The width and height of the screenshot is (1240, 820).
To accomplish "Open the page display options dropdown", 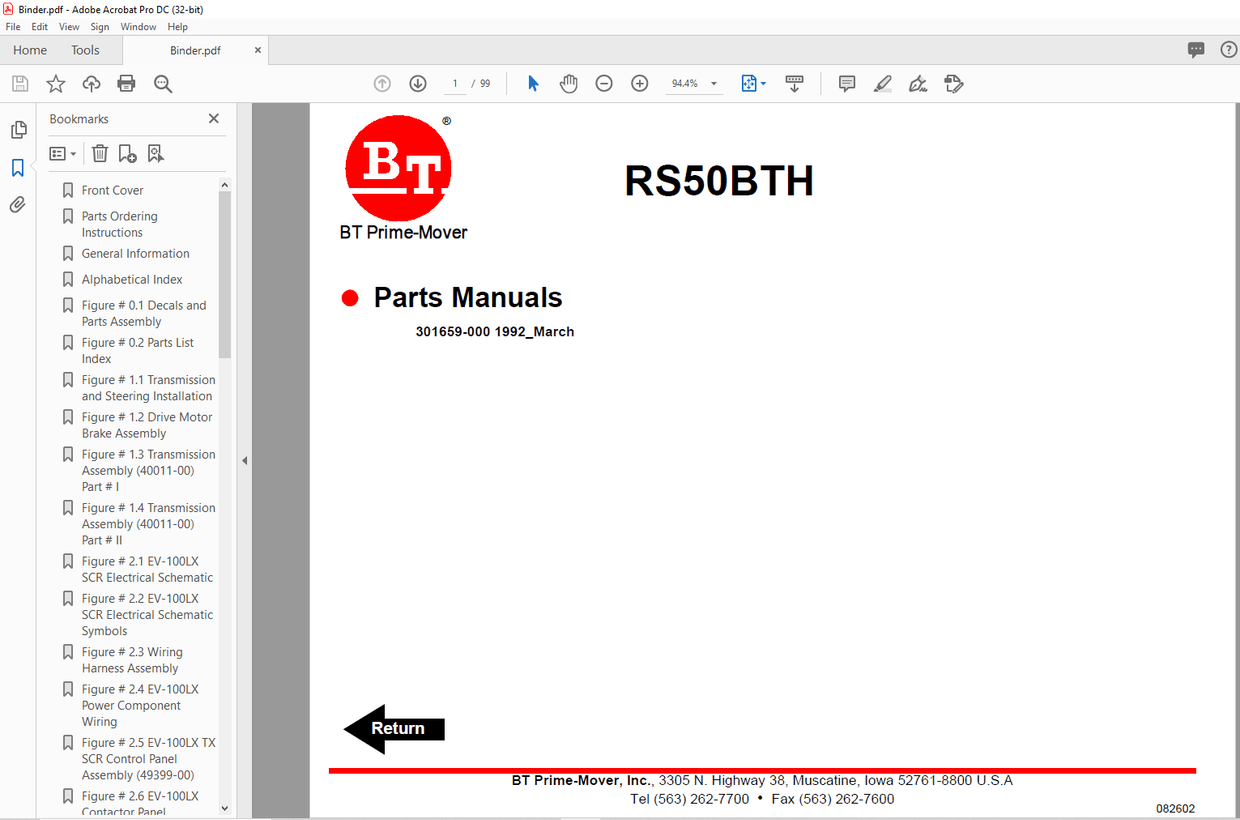I will 753,83.
